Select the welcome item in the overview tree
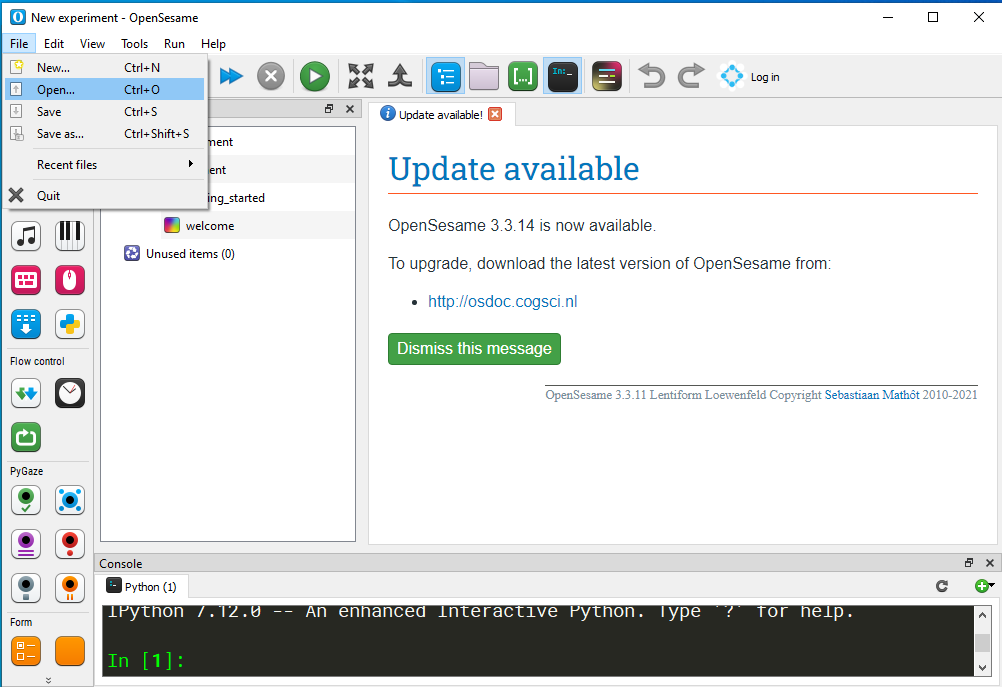Screen dimensions: 1002x687 [x=210, y=226]
